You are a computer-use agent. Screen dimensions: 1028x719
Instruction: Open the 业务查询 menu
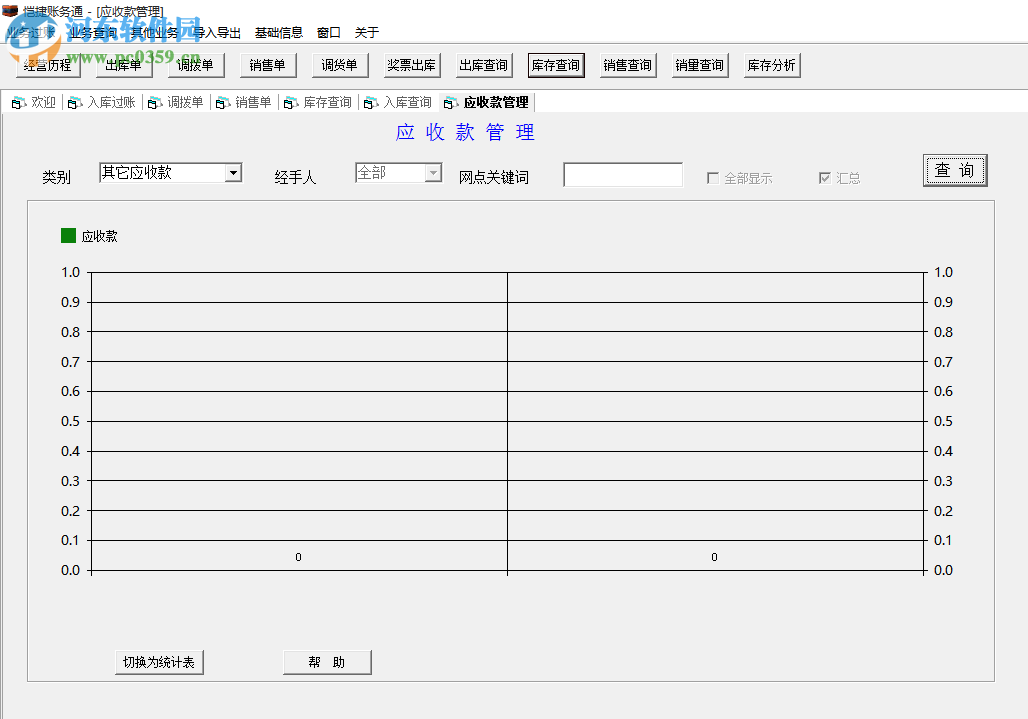(92, 33)
